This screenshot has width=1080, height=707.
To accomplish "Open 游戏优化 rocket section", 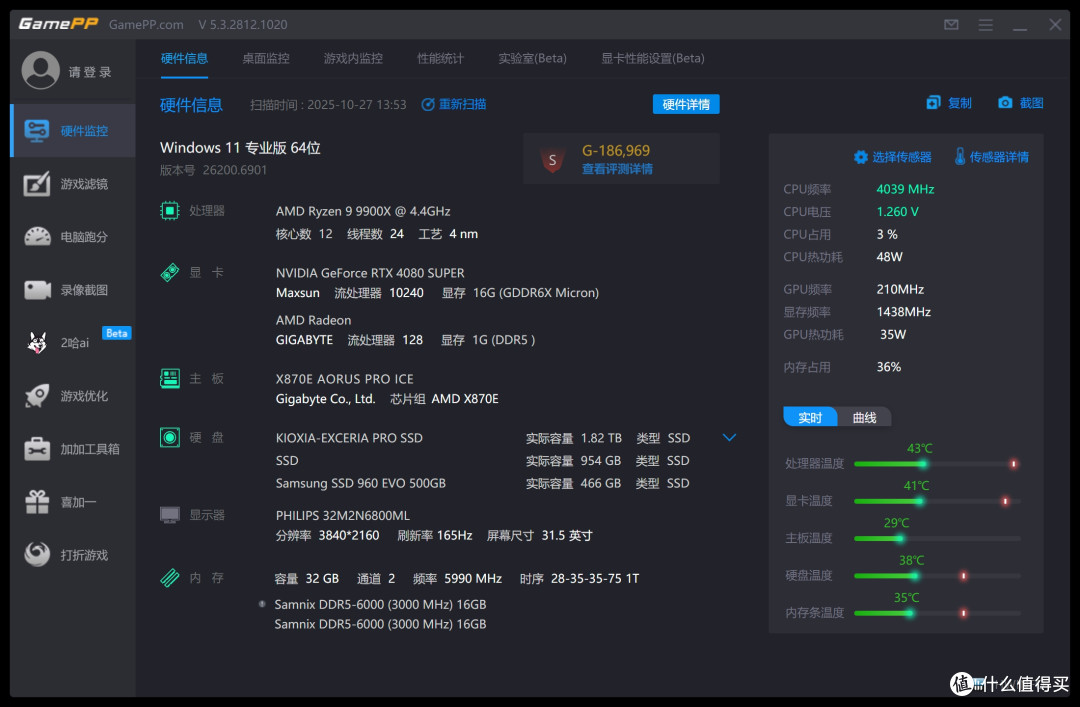I will [73, 396].
